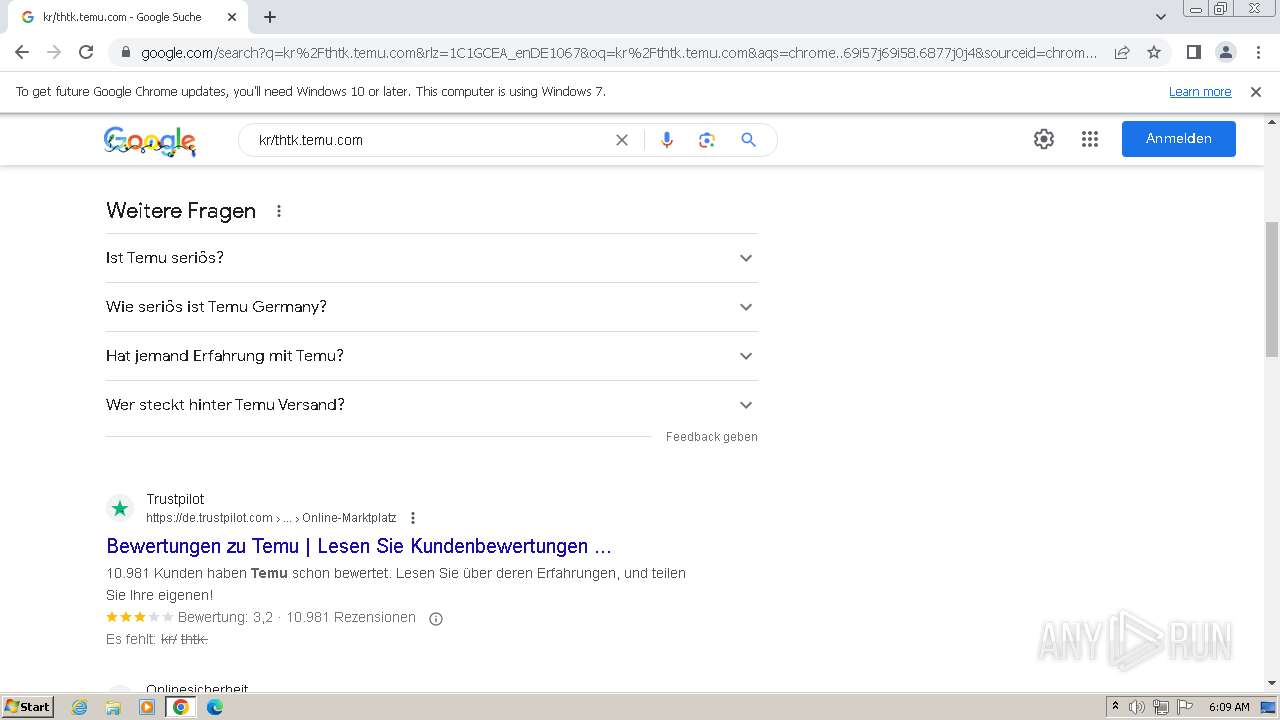1280x720 pixels.
Task: Click the Trustpilot star favicon
Action: 120,508
